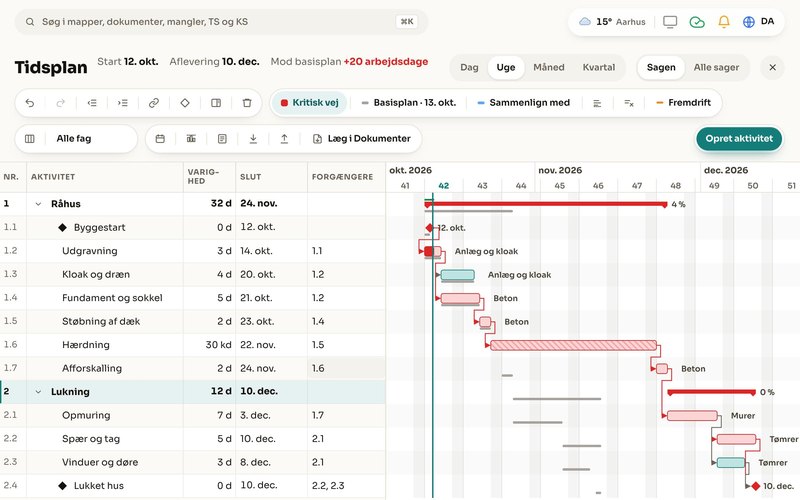Screen dimensions: 800x500
Task: Collapse the Råhus group
Action: coord(38,204)
